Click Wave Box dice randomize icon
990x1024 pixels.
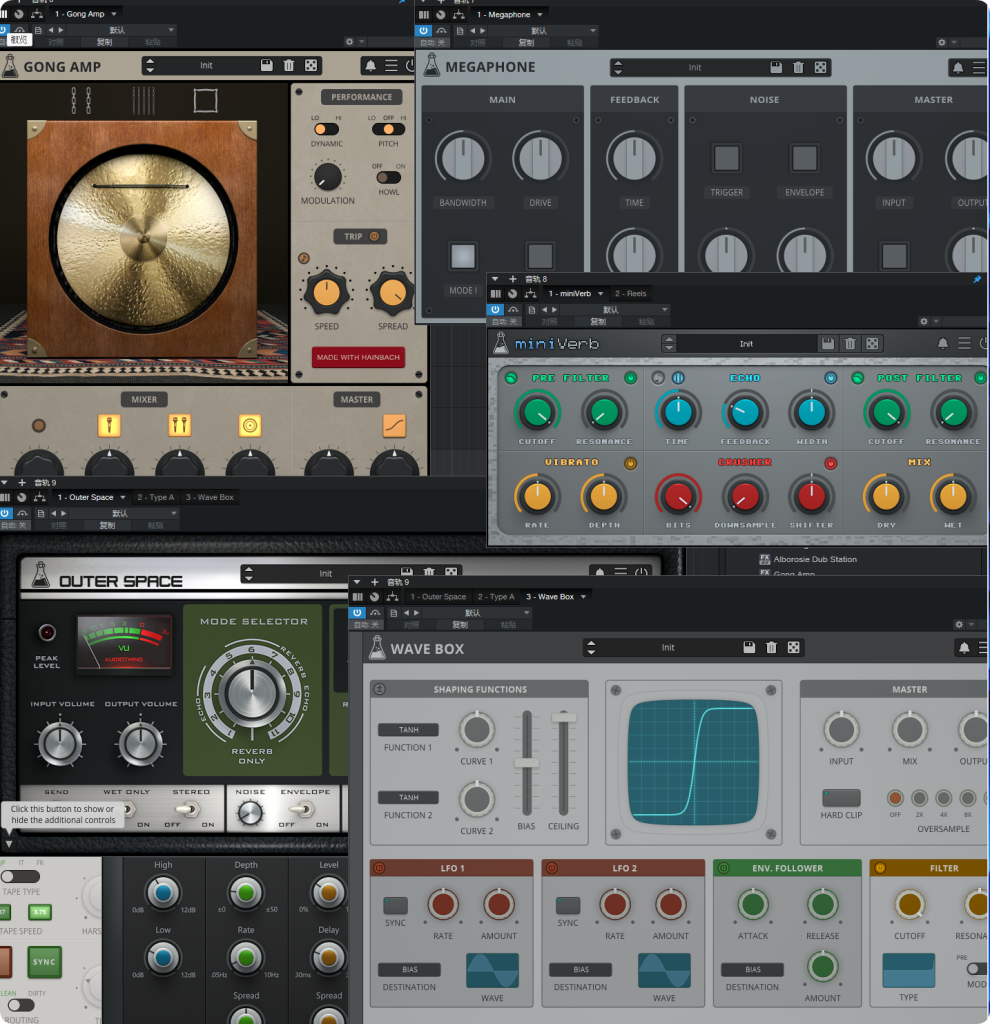pyautogui.click(x=793, y=647)
